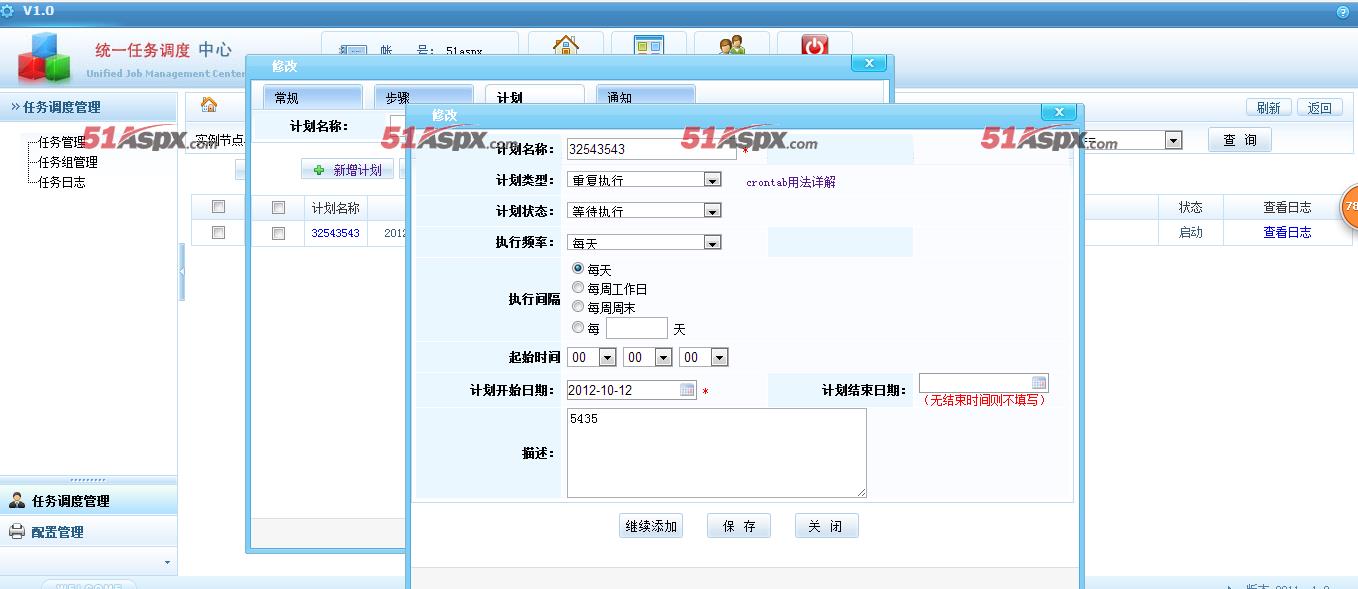Click printer icon beside 配置管理
Viewport: 1358px width, 589px height.
pos(17,532)
